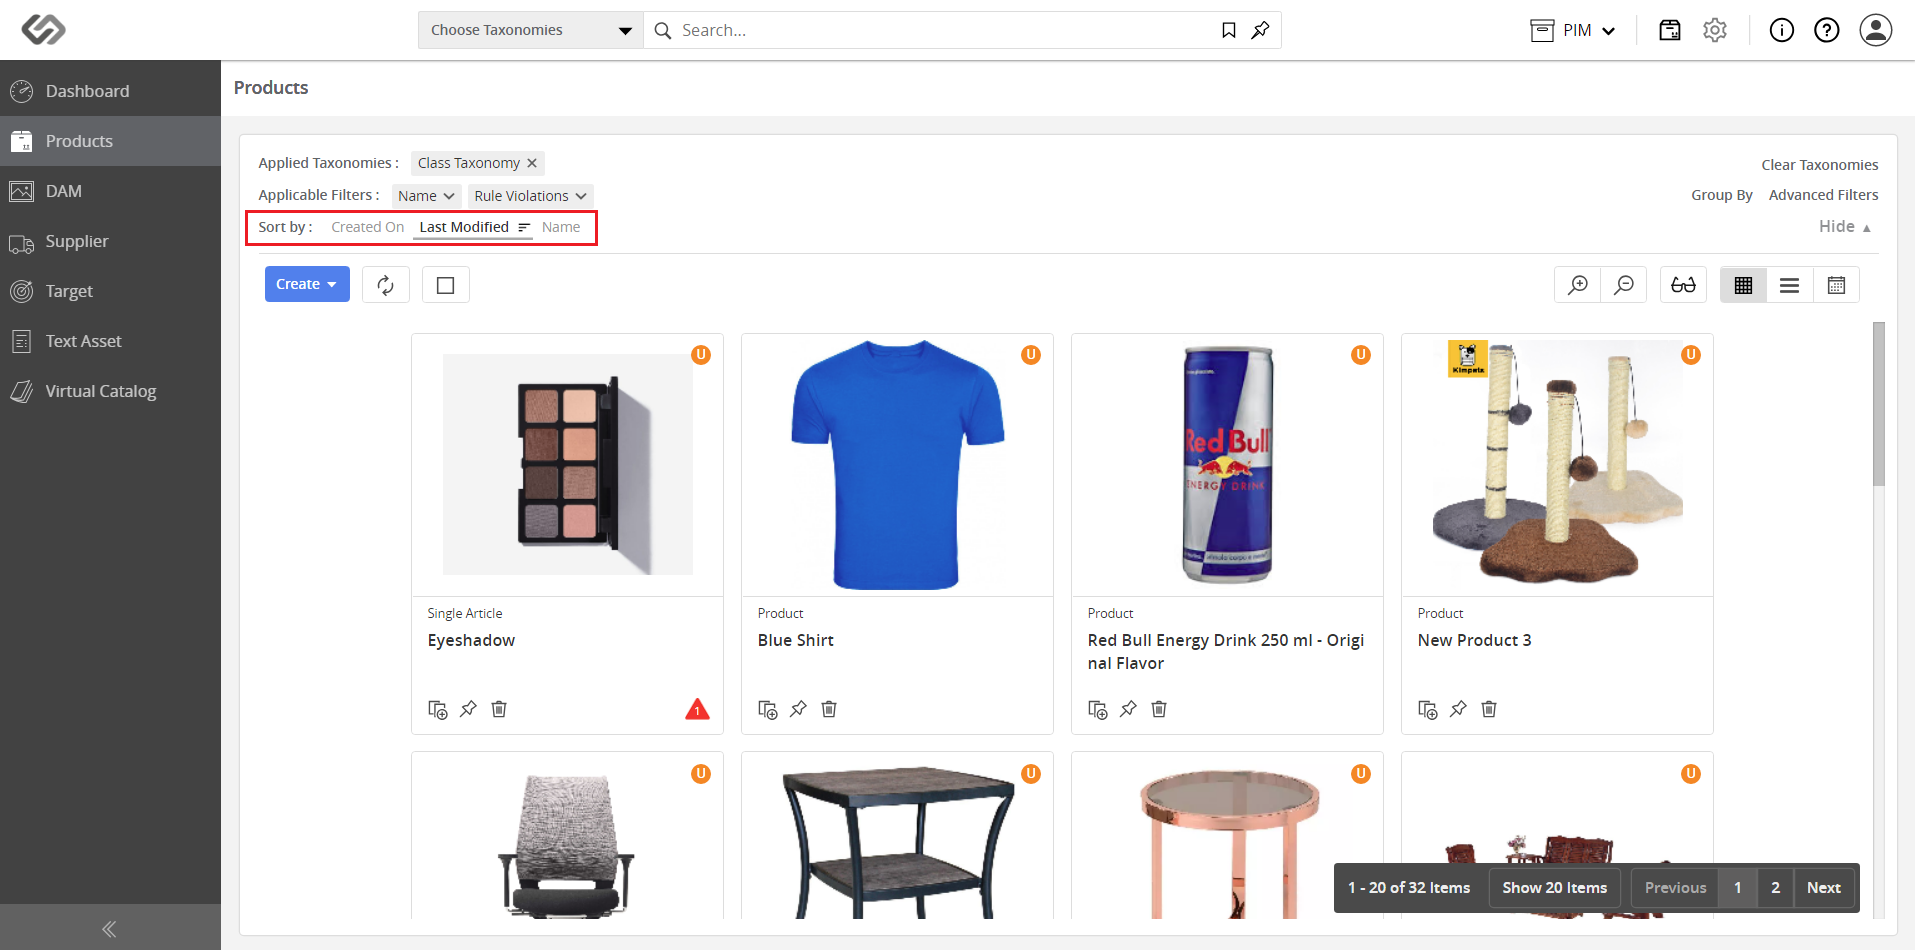The image size is (1915, 950).
Task: Toggle the select-all checkbox
Action: click(x=446, y=285)
